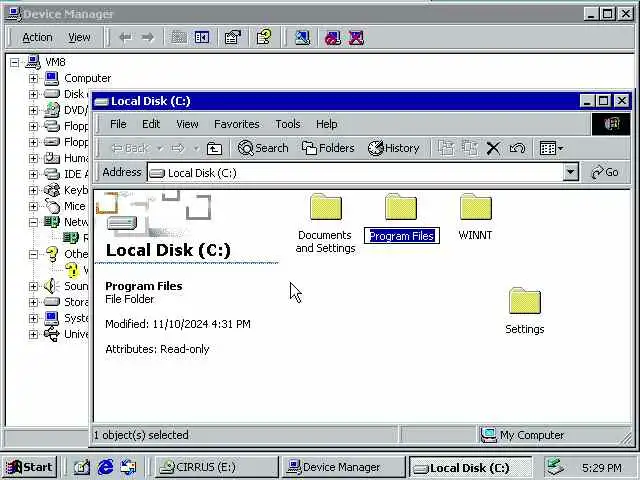Select the Mice tree item

coord(75,206)
